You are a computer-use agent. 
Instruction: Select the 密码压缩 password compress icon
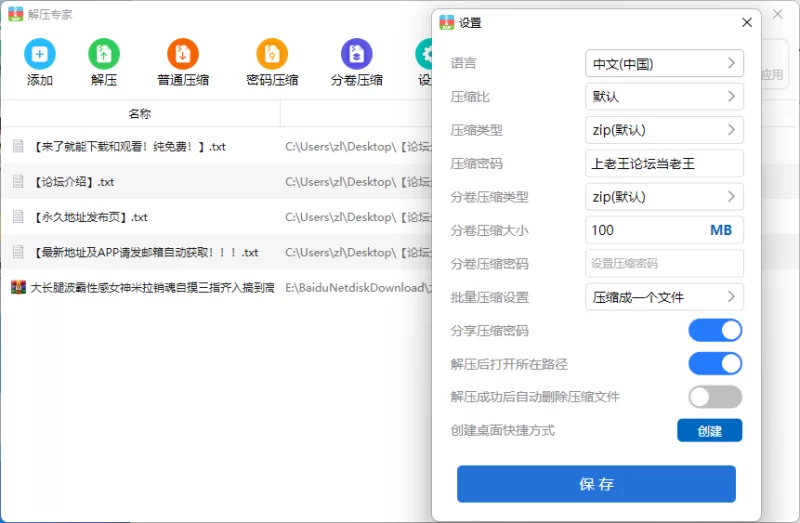(272, 54)
